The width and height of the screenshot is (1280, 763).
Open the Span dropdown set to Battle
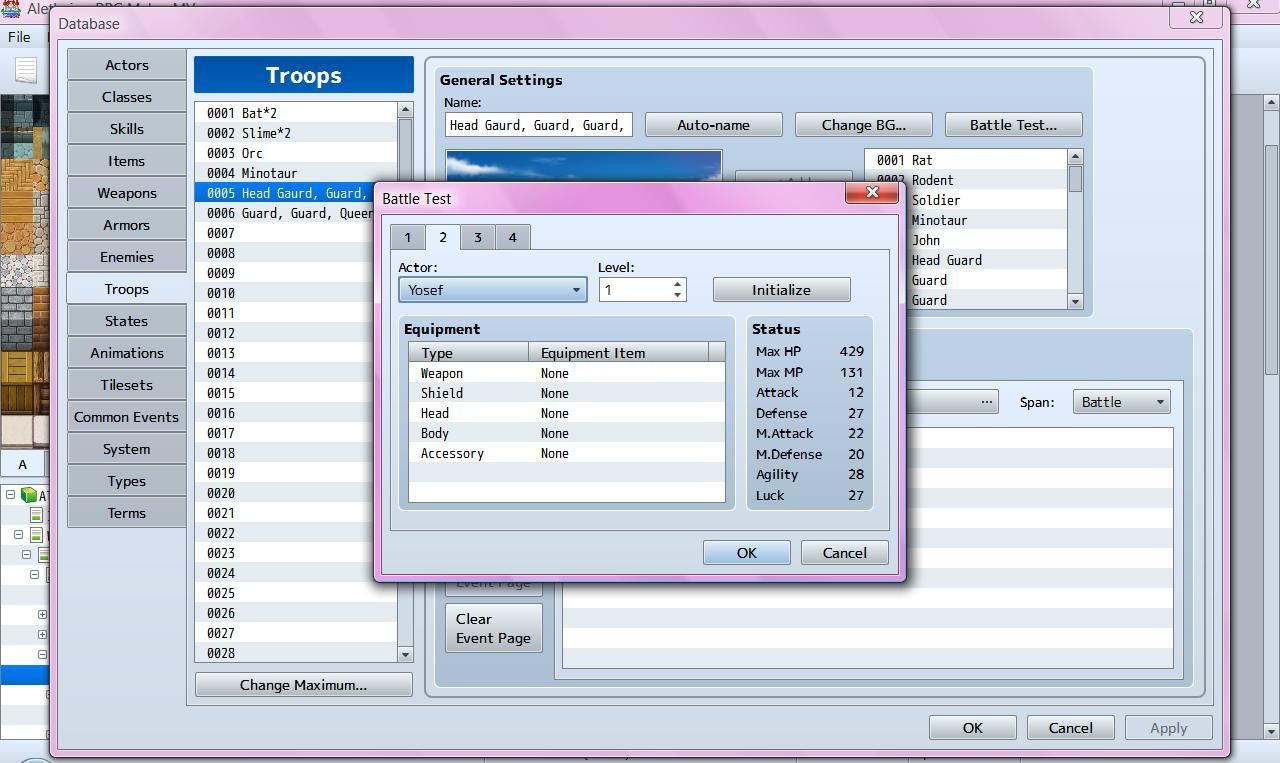(1121, 402)
